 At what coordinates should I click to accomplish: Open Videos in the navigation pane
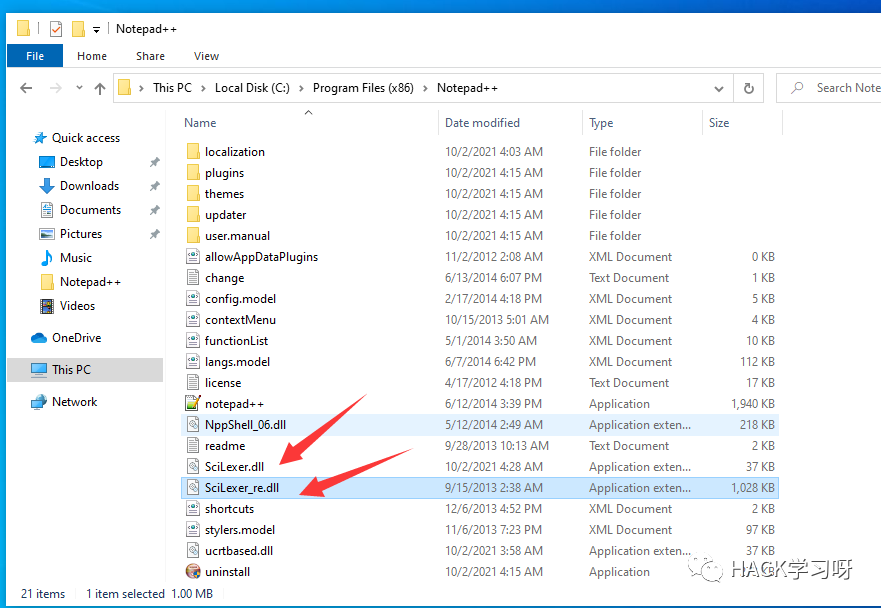point(77,306)
